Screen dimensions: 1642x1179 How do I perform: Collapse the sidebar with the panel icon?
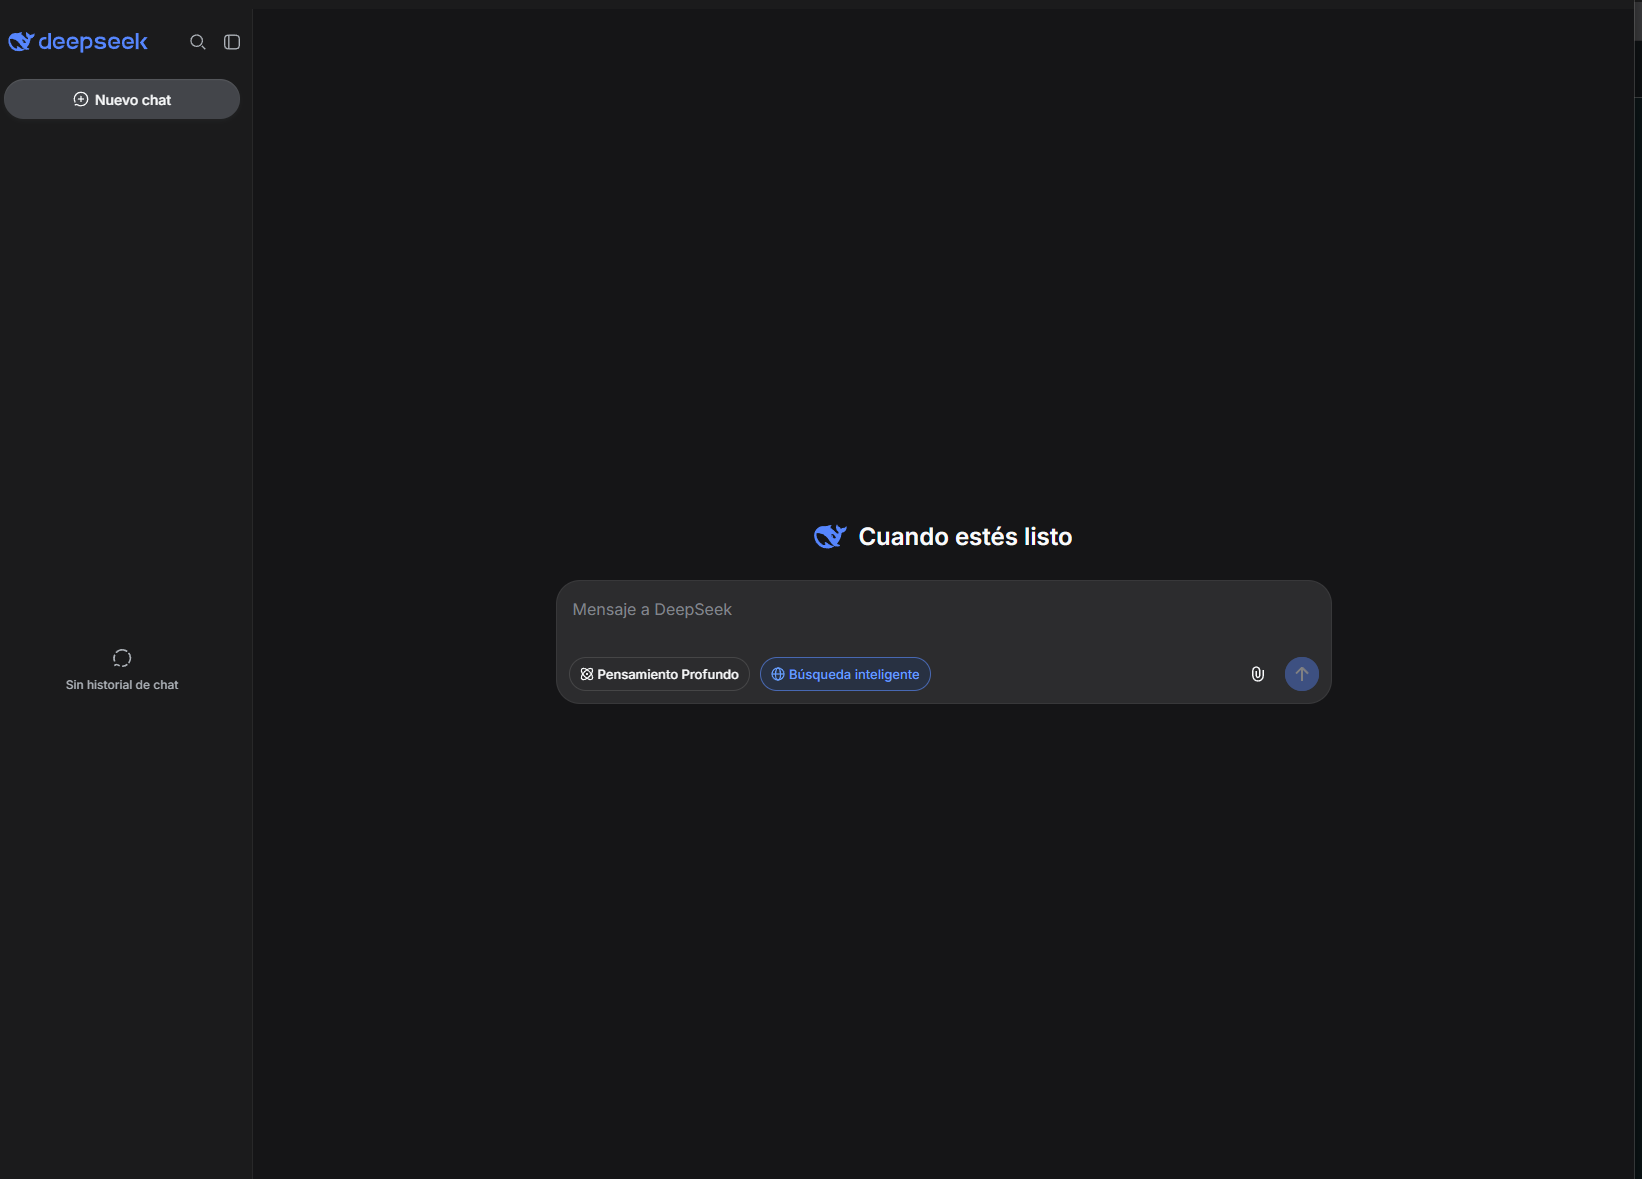pos(232,42)
